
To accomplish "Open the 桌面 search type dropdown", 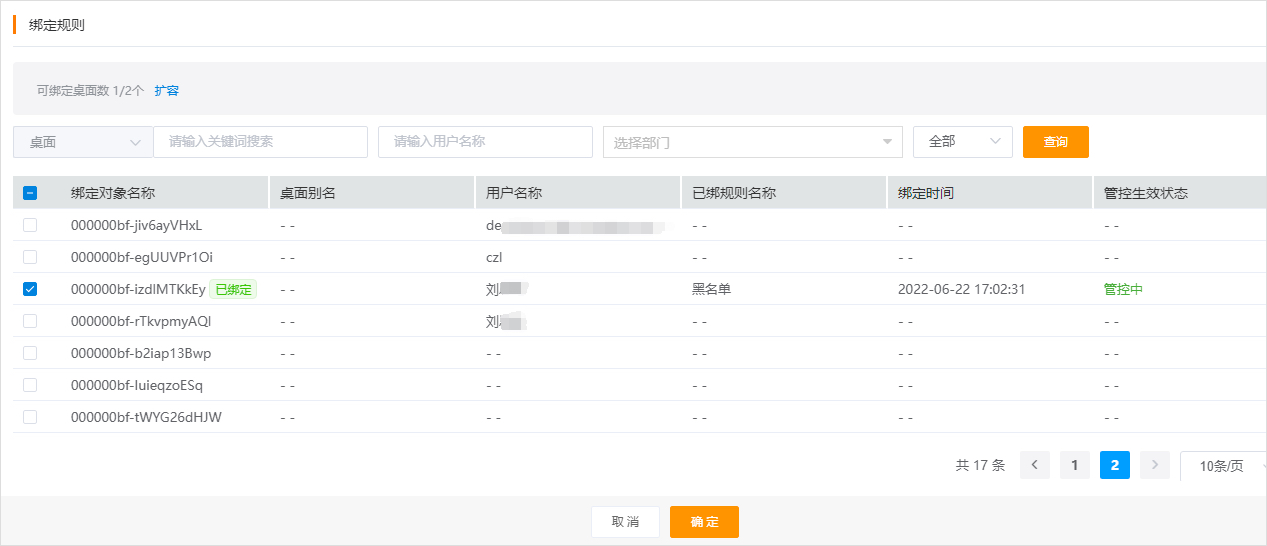I will pyautogui.click(x=83, y=142).
